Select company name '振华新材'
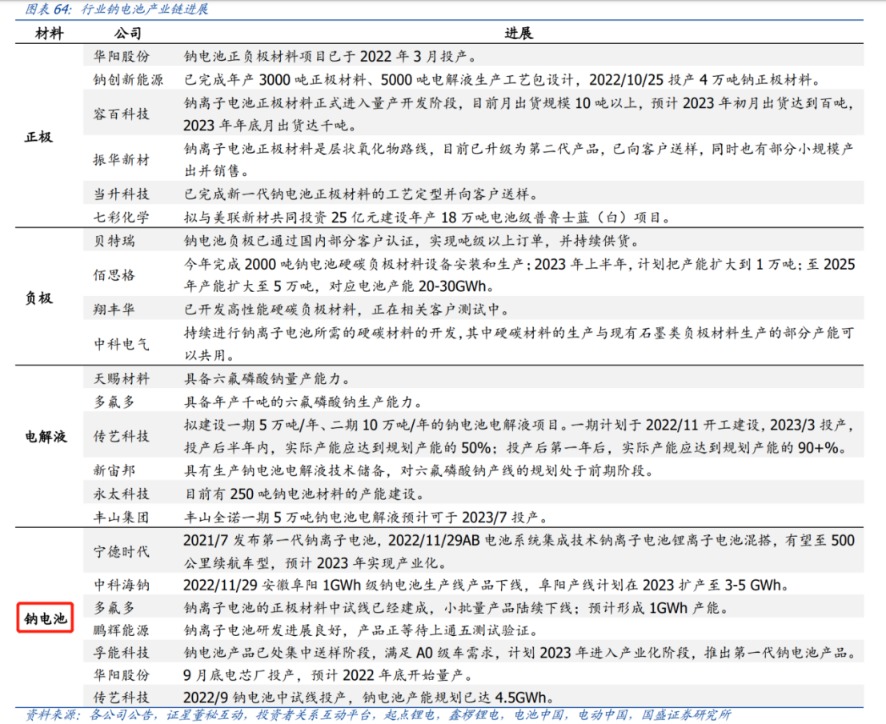886x724 pixels. click(x=121, y=160)
